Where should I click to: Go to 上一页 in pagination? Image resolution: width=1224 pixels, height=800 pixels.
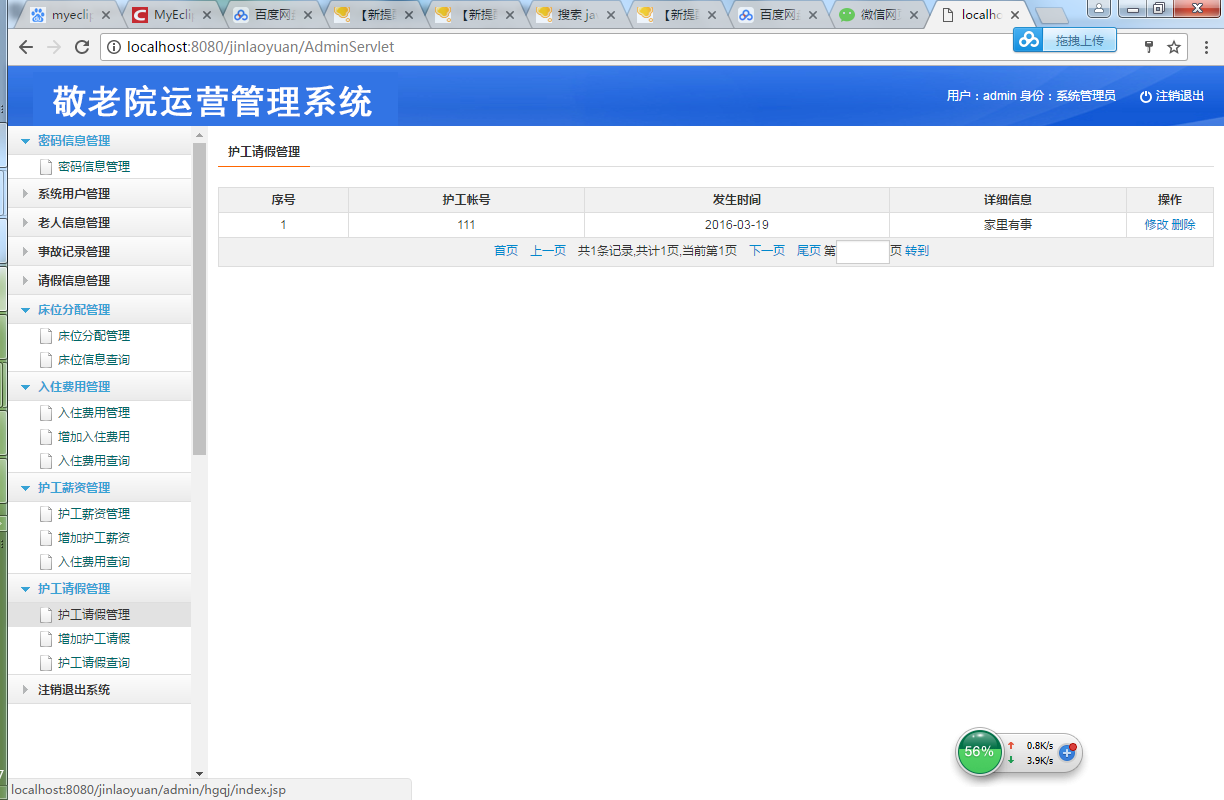point(548,251)
